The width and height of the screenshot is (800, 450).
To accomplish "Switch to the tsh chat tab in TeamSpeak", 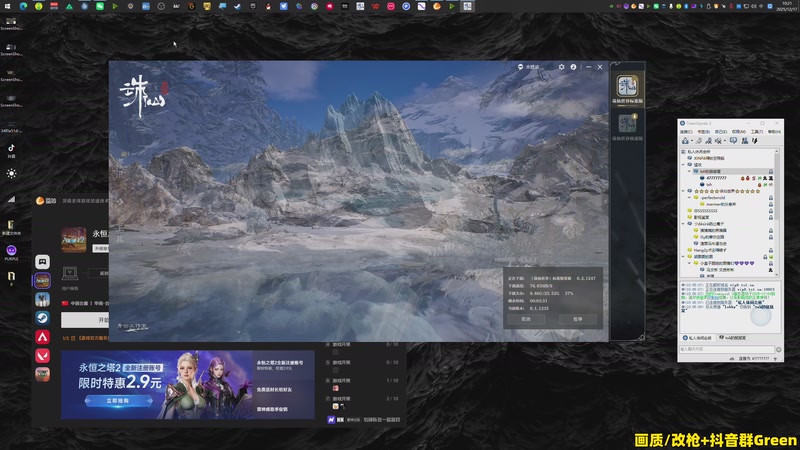I will (x=733, y=338).
